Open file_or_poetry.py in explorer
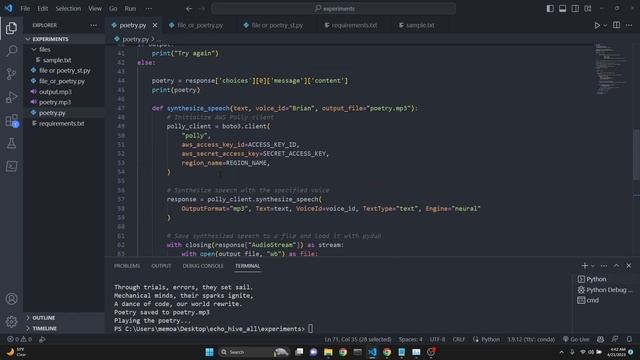This screenshot has height=360, width=640. coord(64,81)
